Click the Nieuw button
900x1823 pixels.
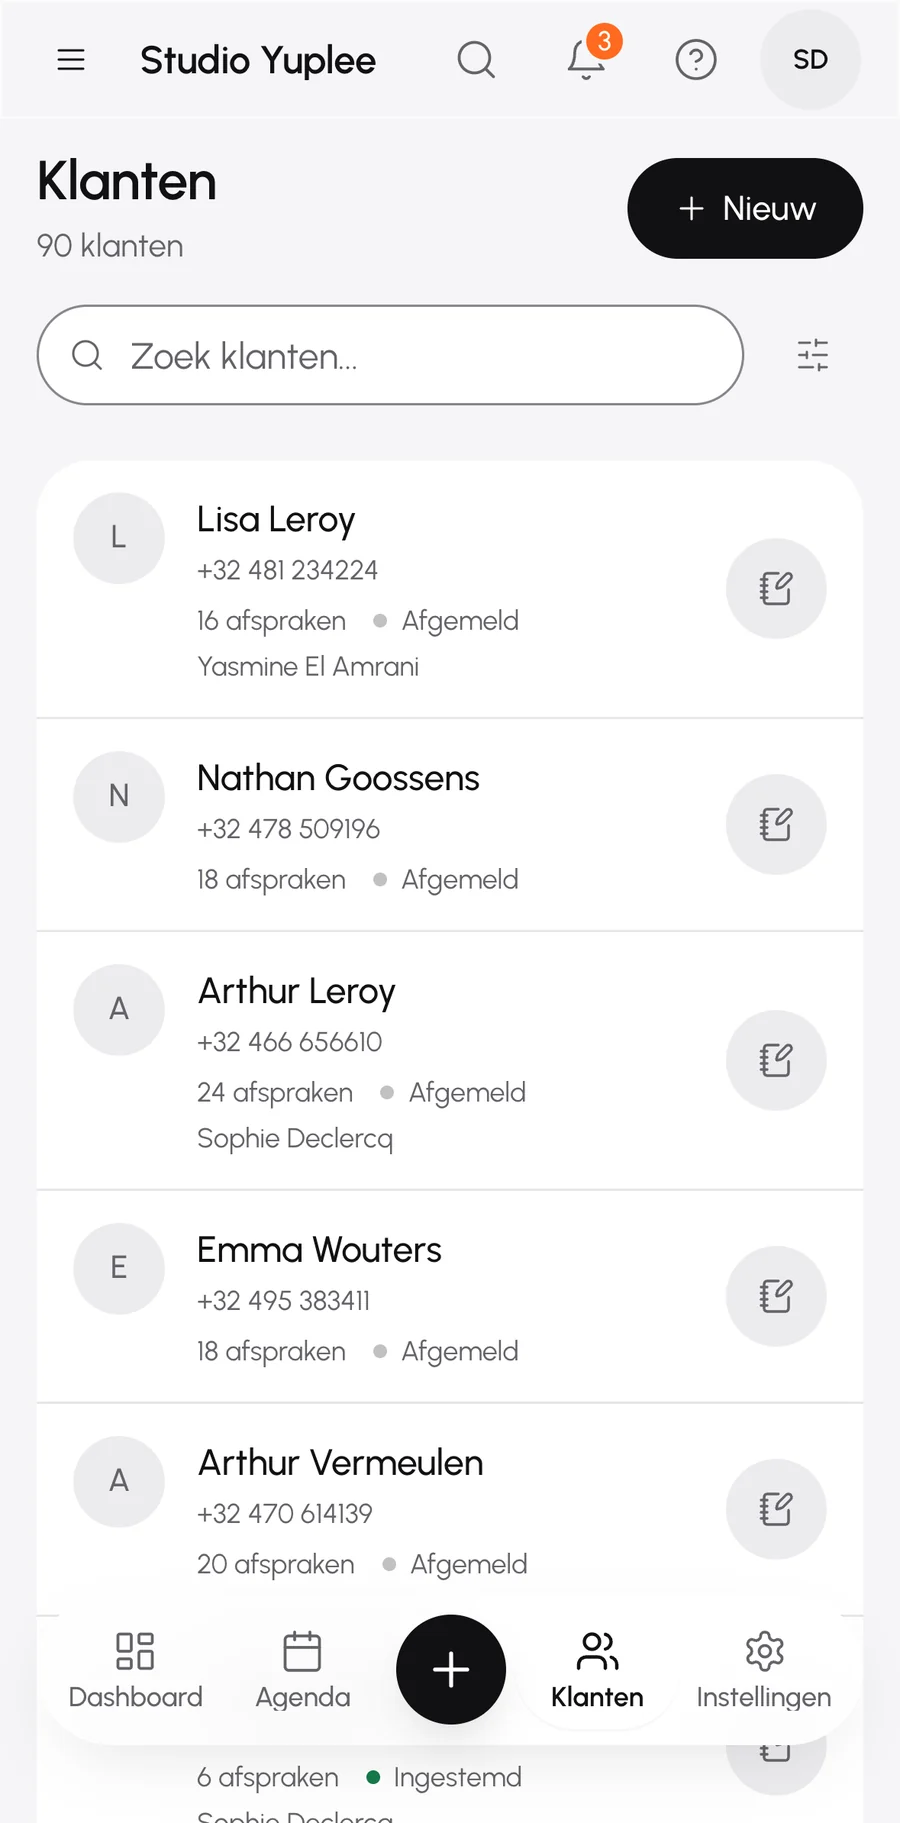tap(745, 208)
